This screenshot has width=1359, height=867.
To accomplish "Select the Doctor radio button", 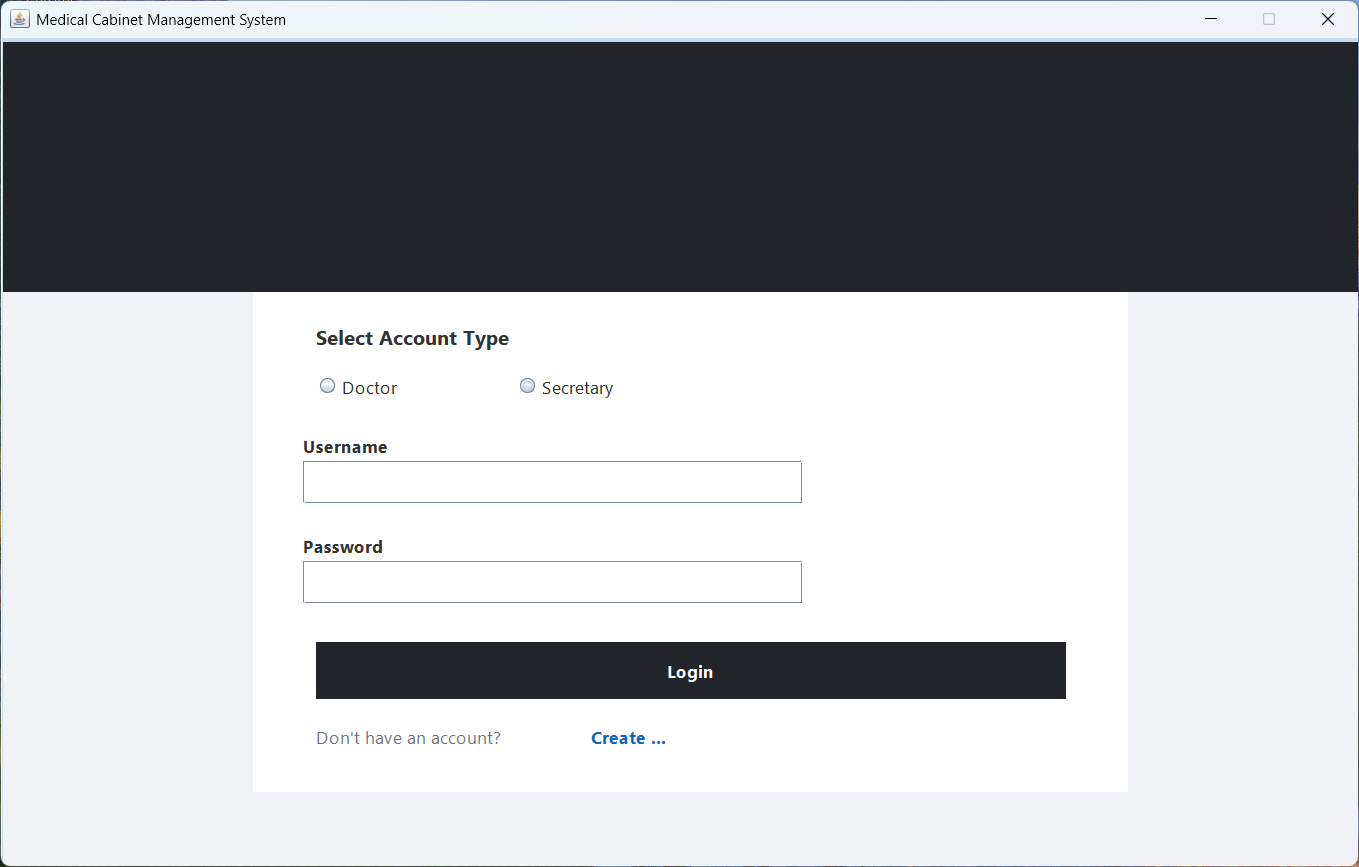I will tap(328, 387).
